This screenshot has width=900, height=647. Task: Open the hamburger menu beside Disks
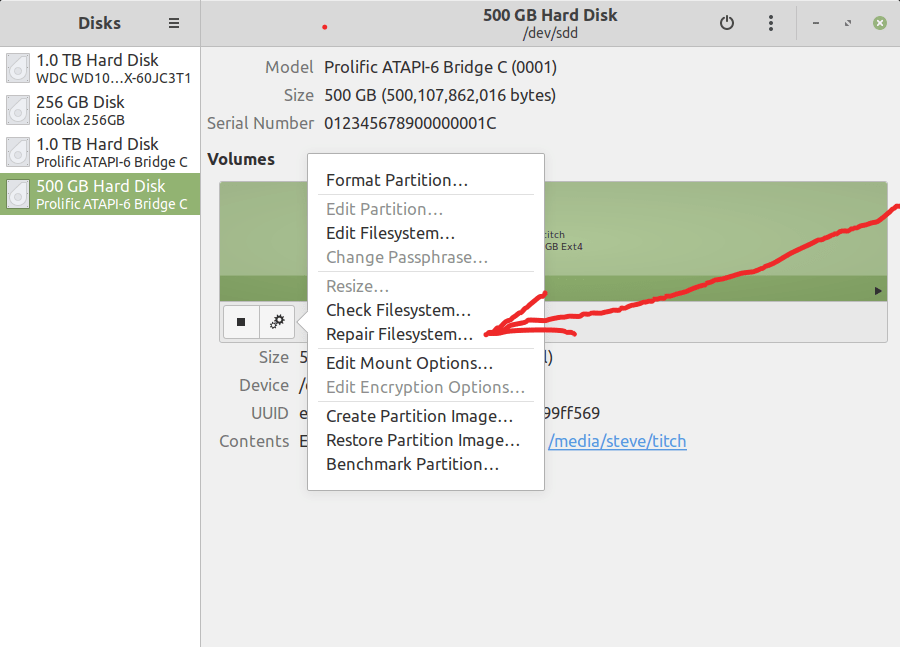click(x=173, y=22)
